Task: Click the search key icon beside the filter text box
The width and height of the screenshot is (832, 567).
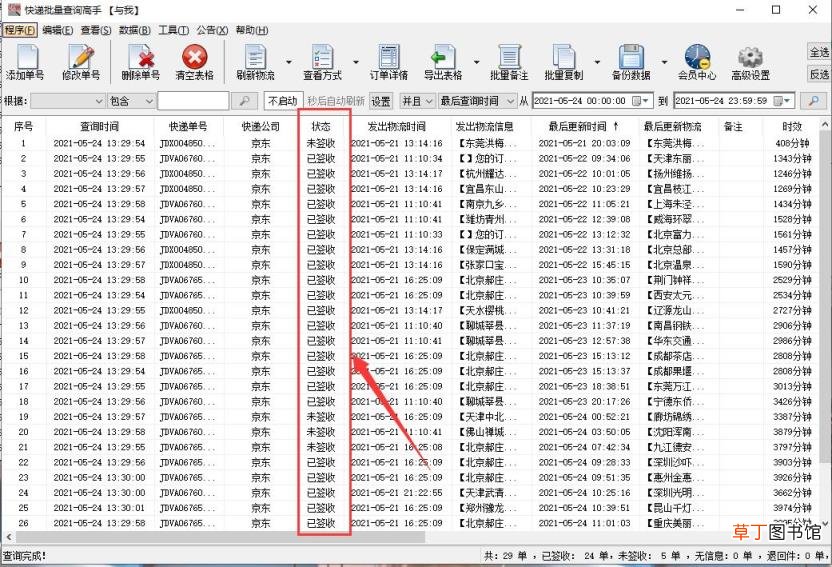Action: click(245, 101)
